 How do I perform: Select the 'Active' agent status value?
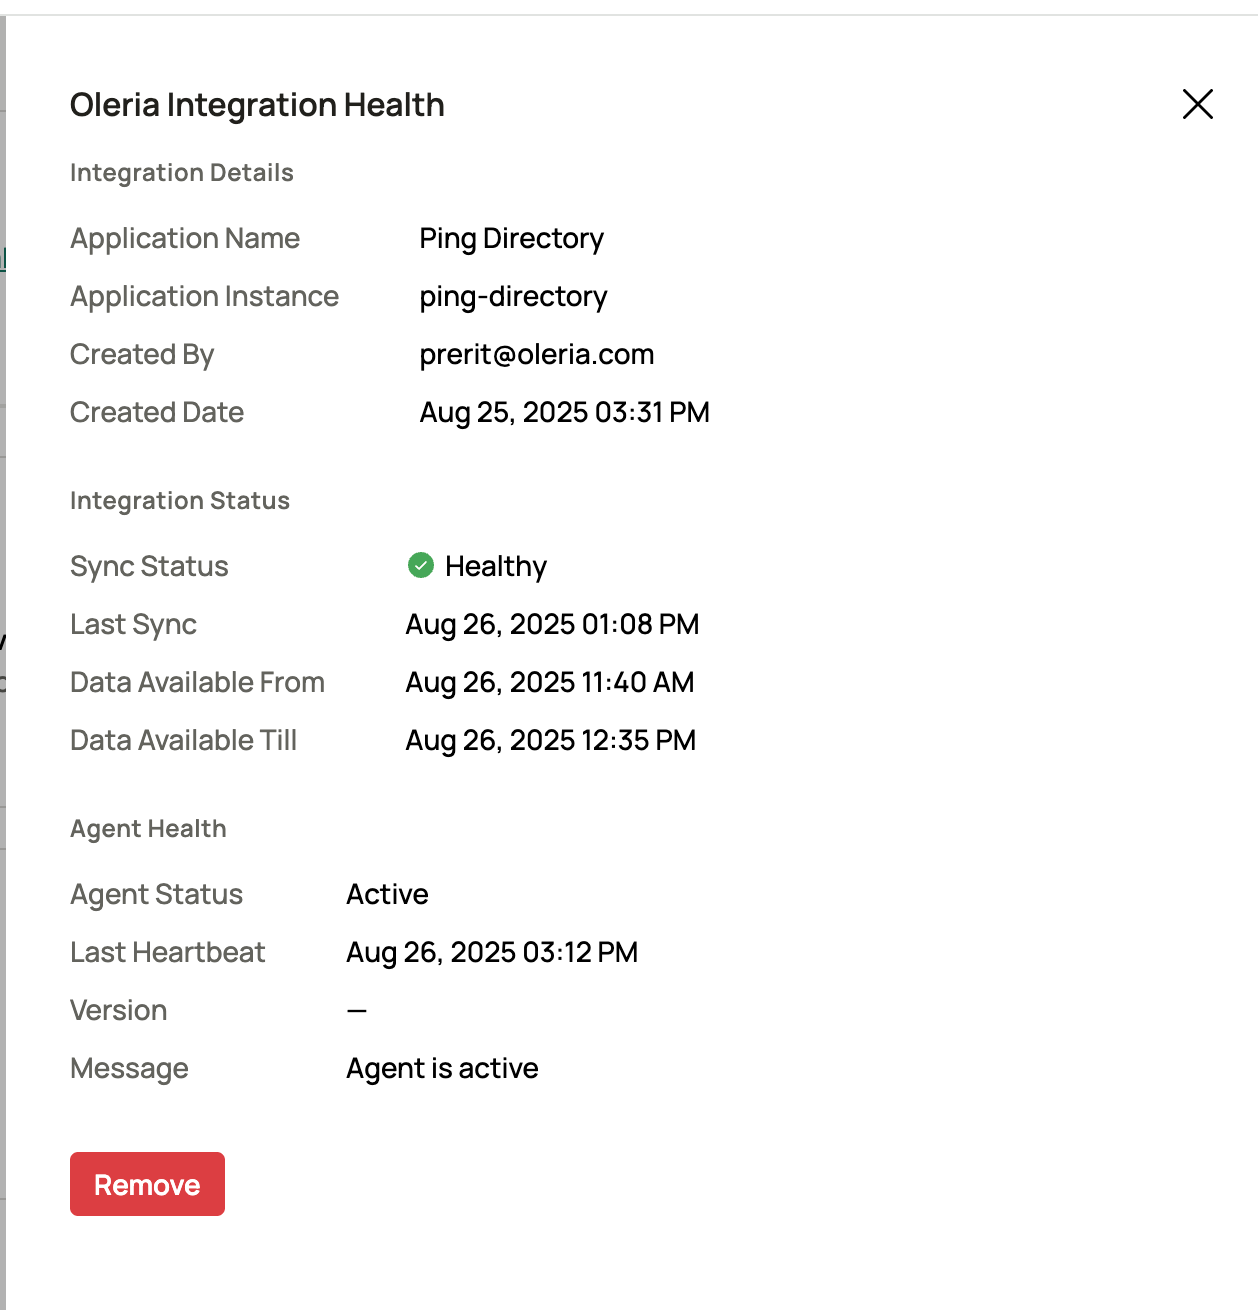click(387, 894)
